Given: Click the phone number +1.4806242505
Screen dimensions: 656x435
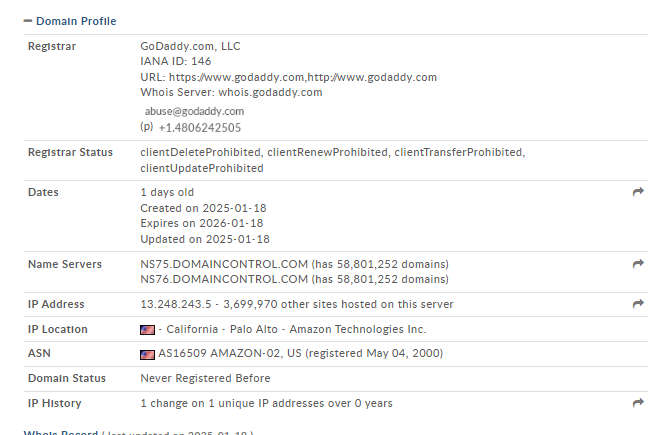Looking at the screenshot, I should click(x=200, y=128).
